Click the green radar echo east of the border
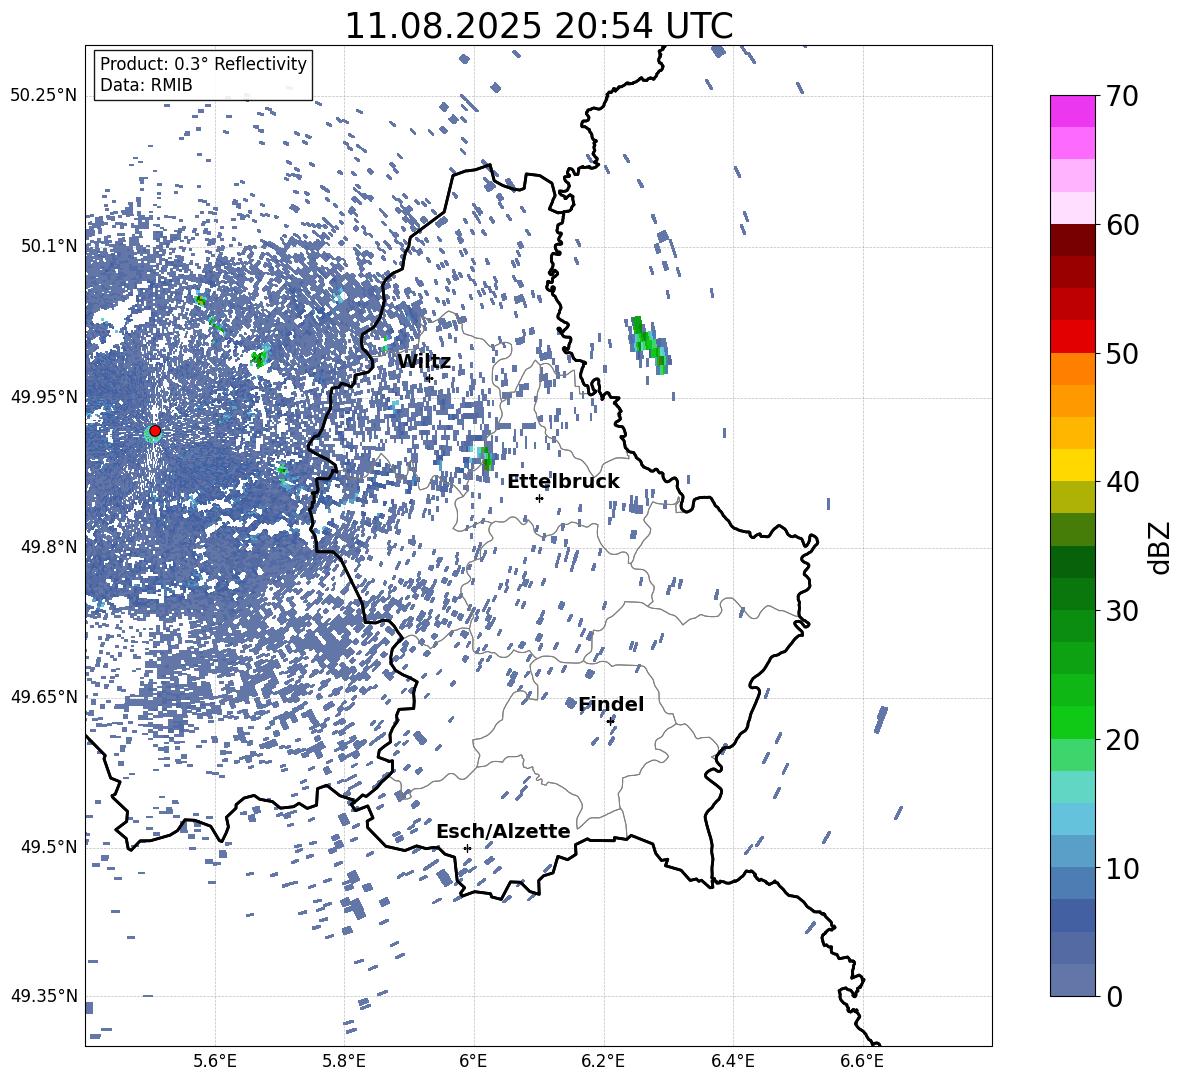1184x1081 pixels. point(649,344)
